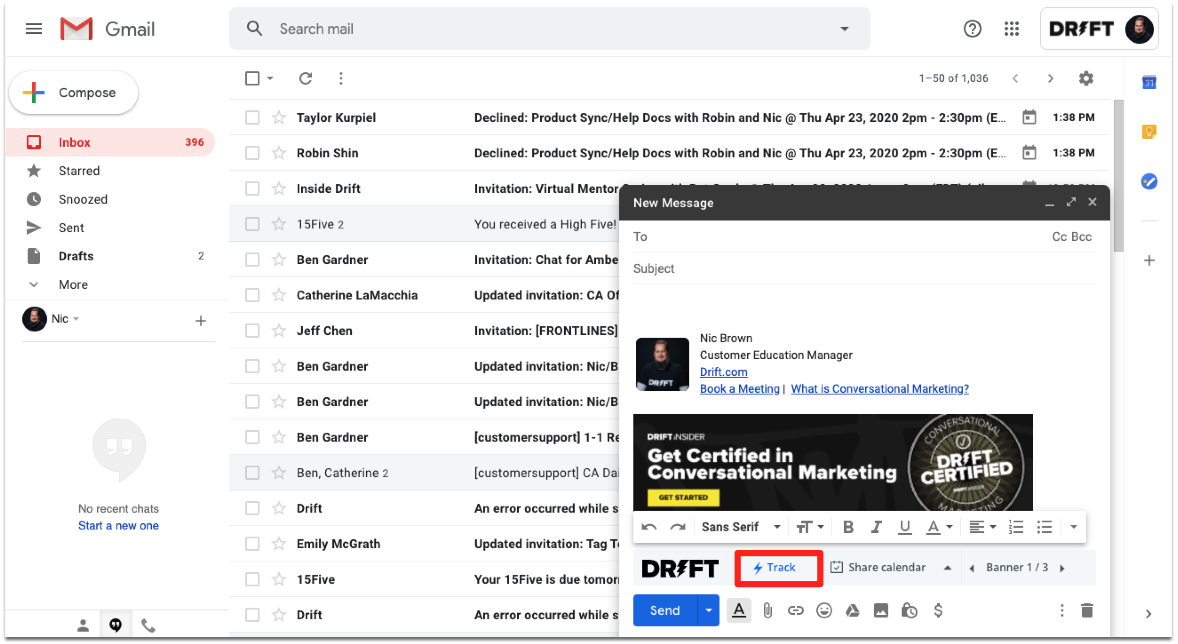The image size is (1178, 644).
Task: Start a new message with Compose
Action: click(74, 92)
